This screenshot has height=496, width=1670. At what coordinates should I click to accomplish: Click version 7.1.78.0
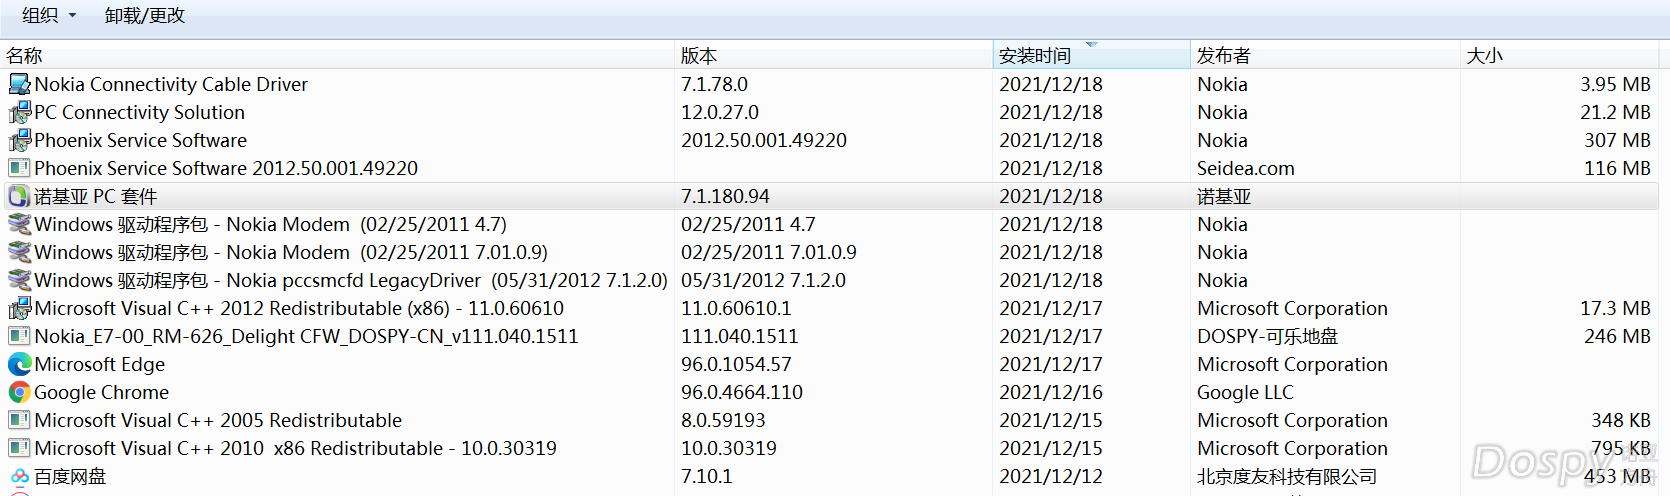coord(714,84)
